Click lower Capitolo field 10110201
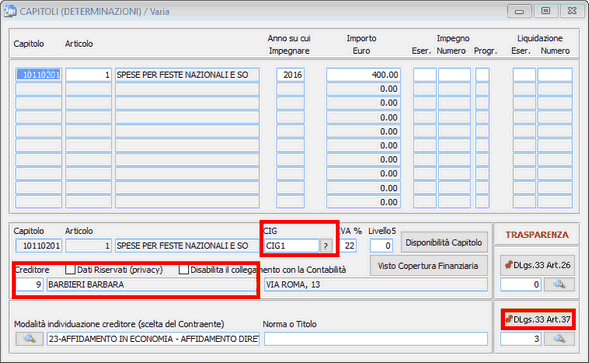This screenshot has width=589, height=363. (x=38, y=246)
